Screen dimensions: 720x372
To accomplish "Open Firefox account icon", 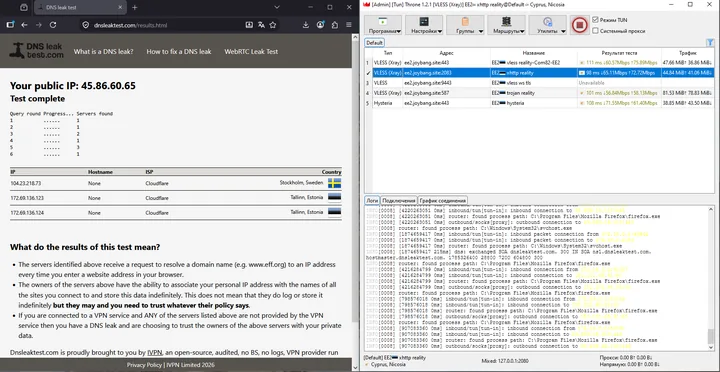I will 321,25.
